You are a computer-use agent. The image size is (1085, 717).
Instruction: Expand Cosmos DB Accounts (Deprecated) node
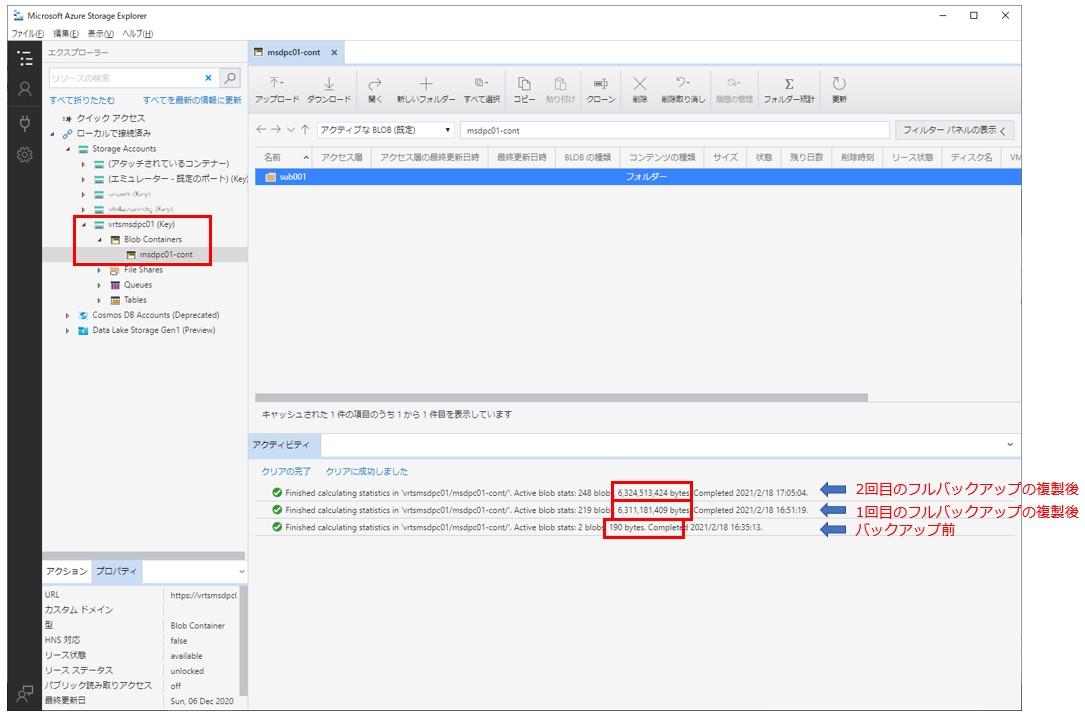[x=67, y=316]
